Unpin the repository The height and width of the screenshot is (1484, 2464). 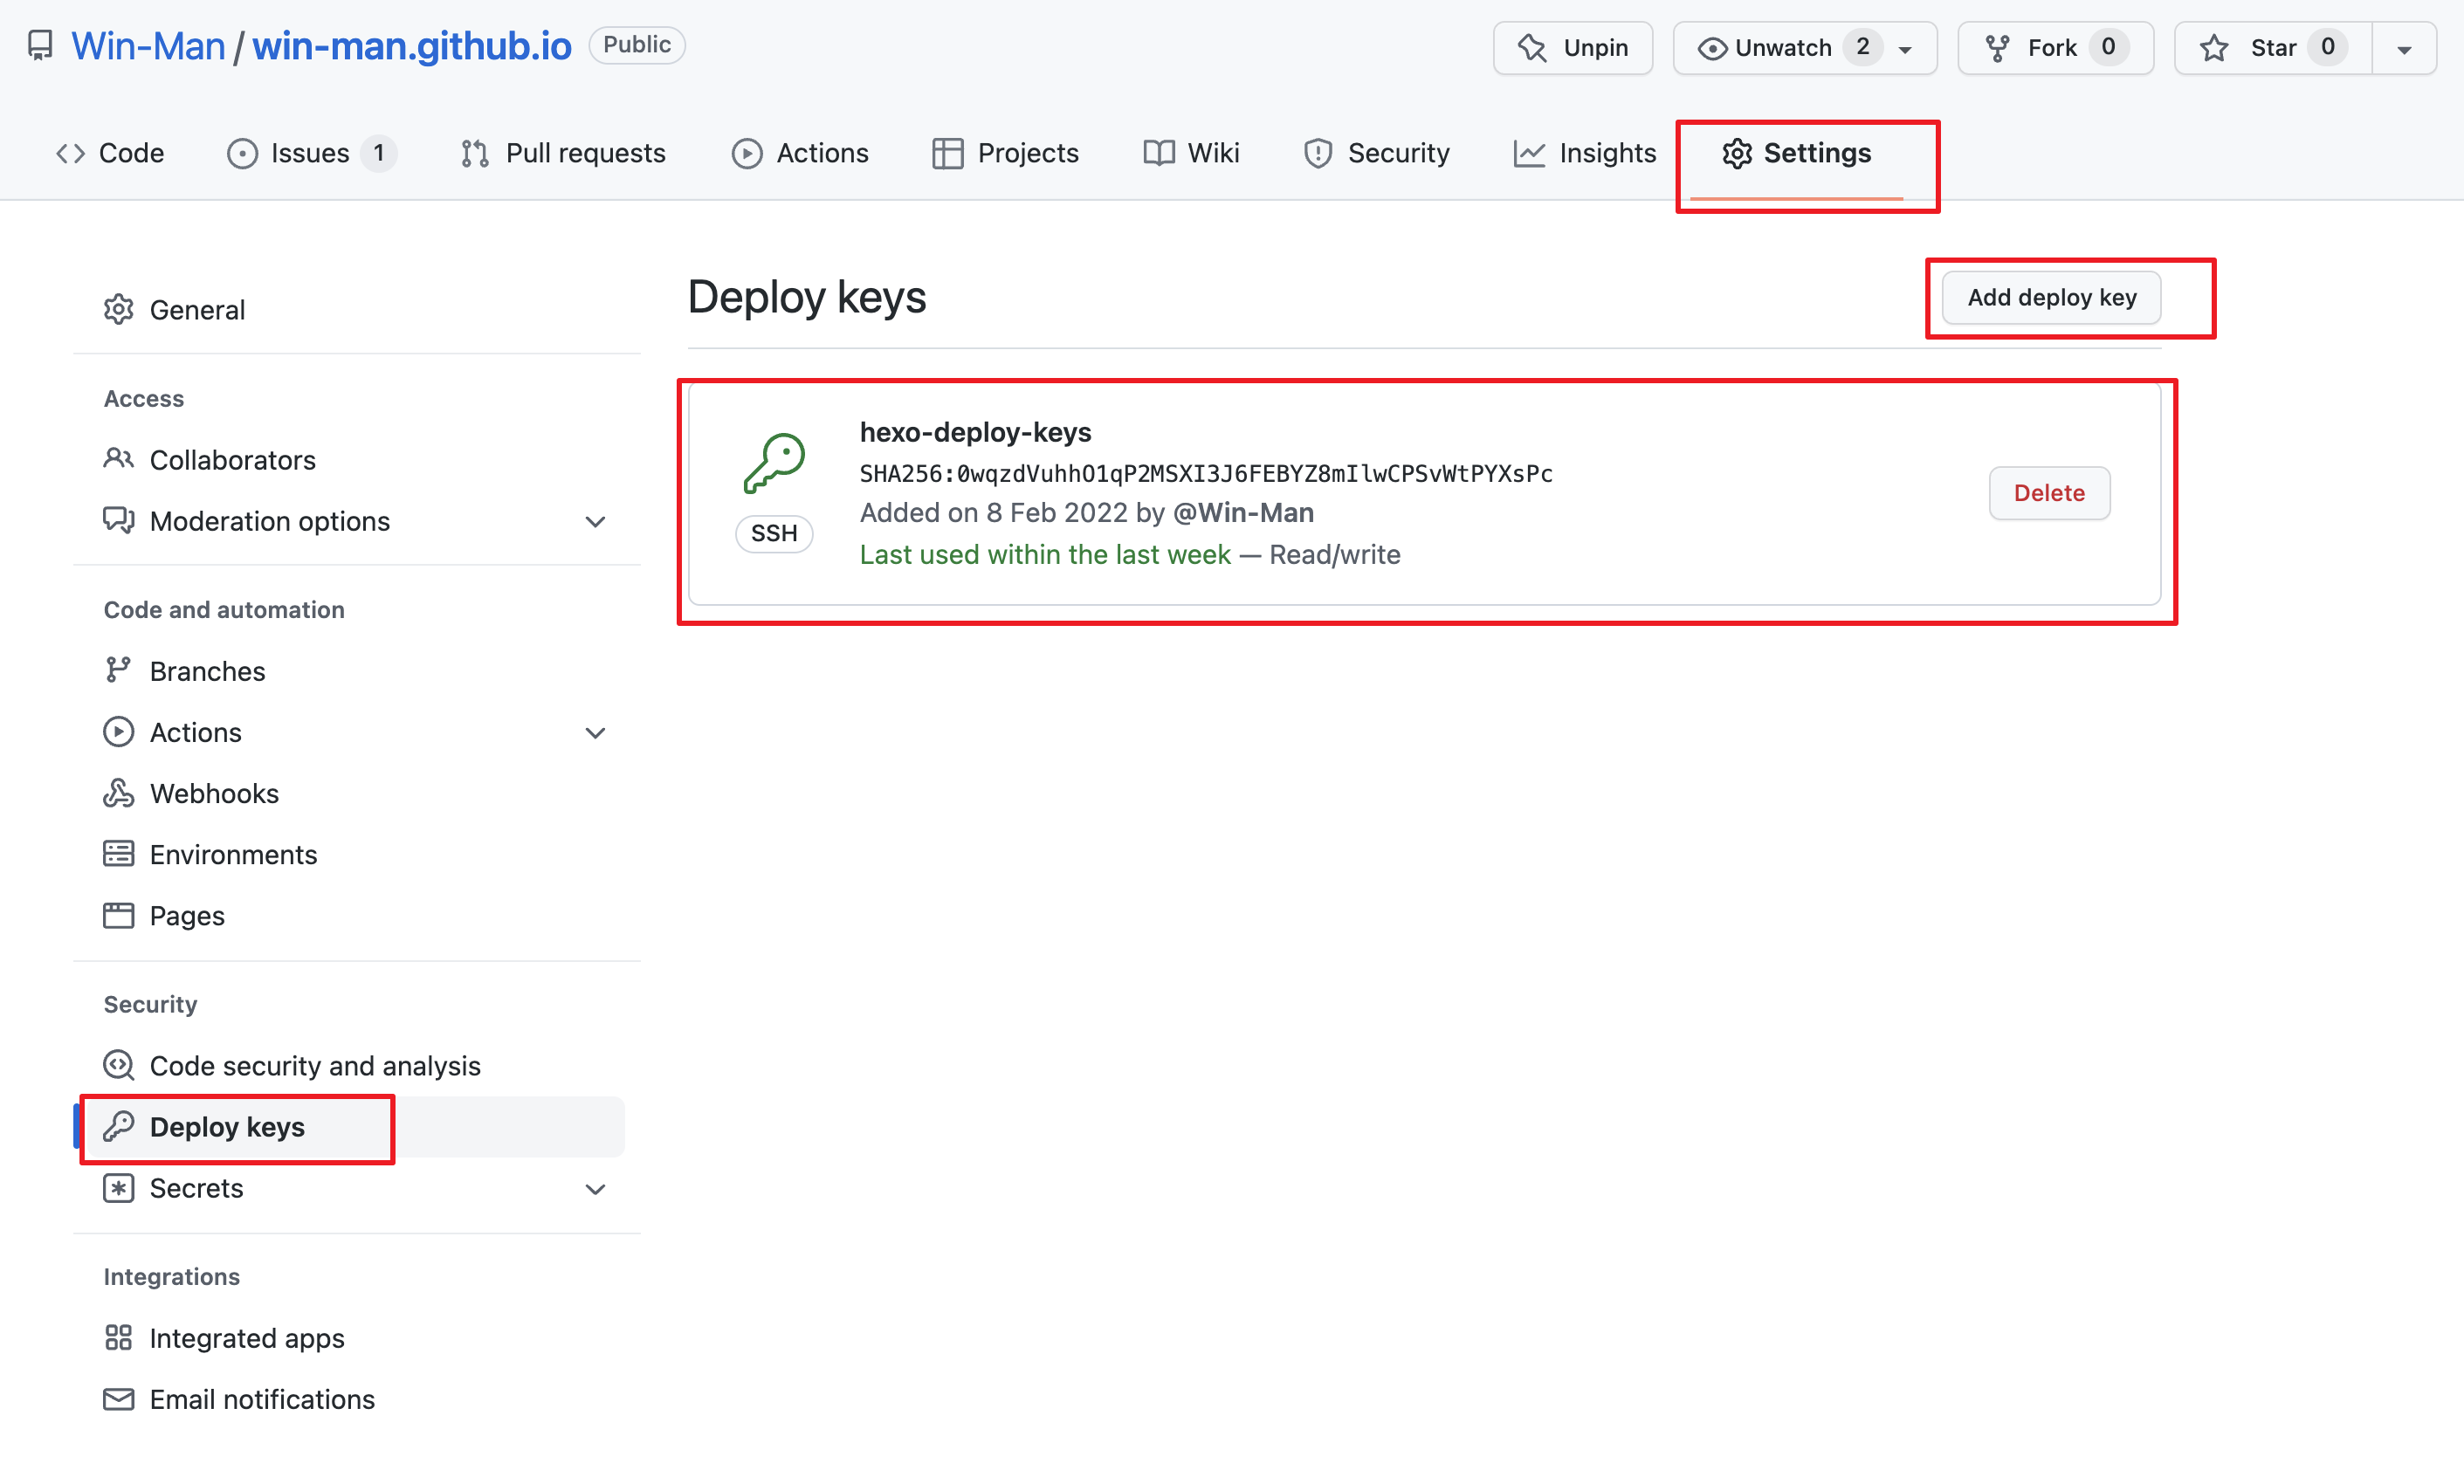[1572, 47]
